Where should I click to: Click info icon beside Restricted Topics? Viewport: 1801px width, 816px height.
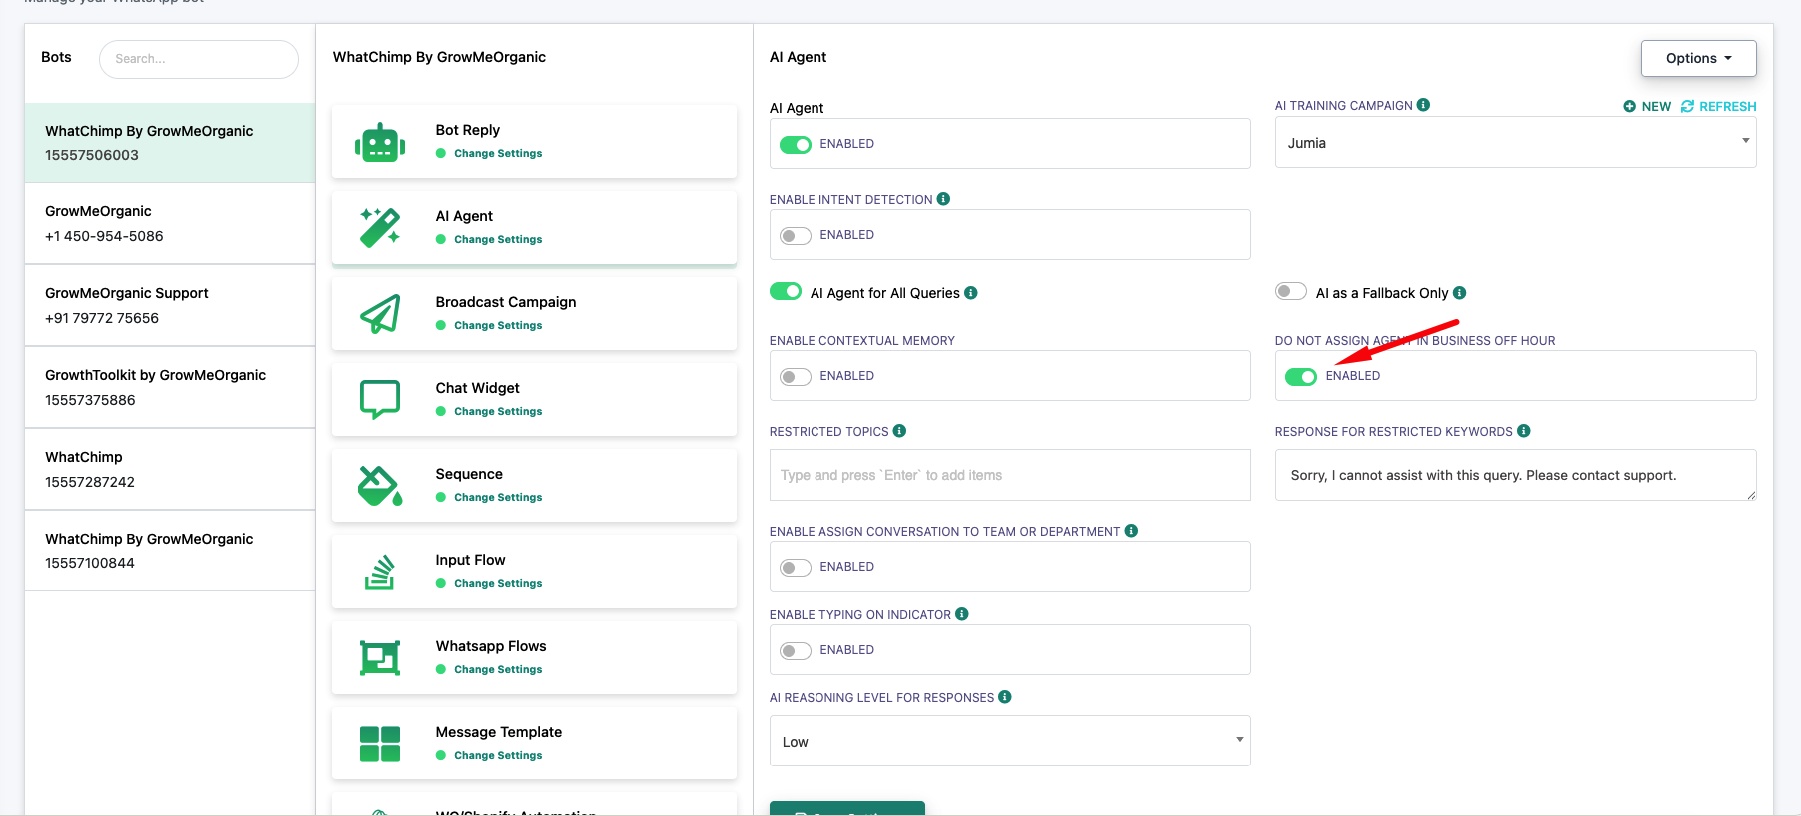tap(899, 431)
